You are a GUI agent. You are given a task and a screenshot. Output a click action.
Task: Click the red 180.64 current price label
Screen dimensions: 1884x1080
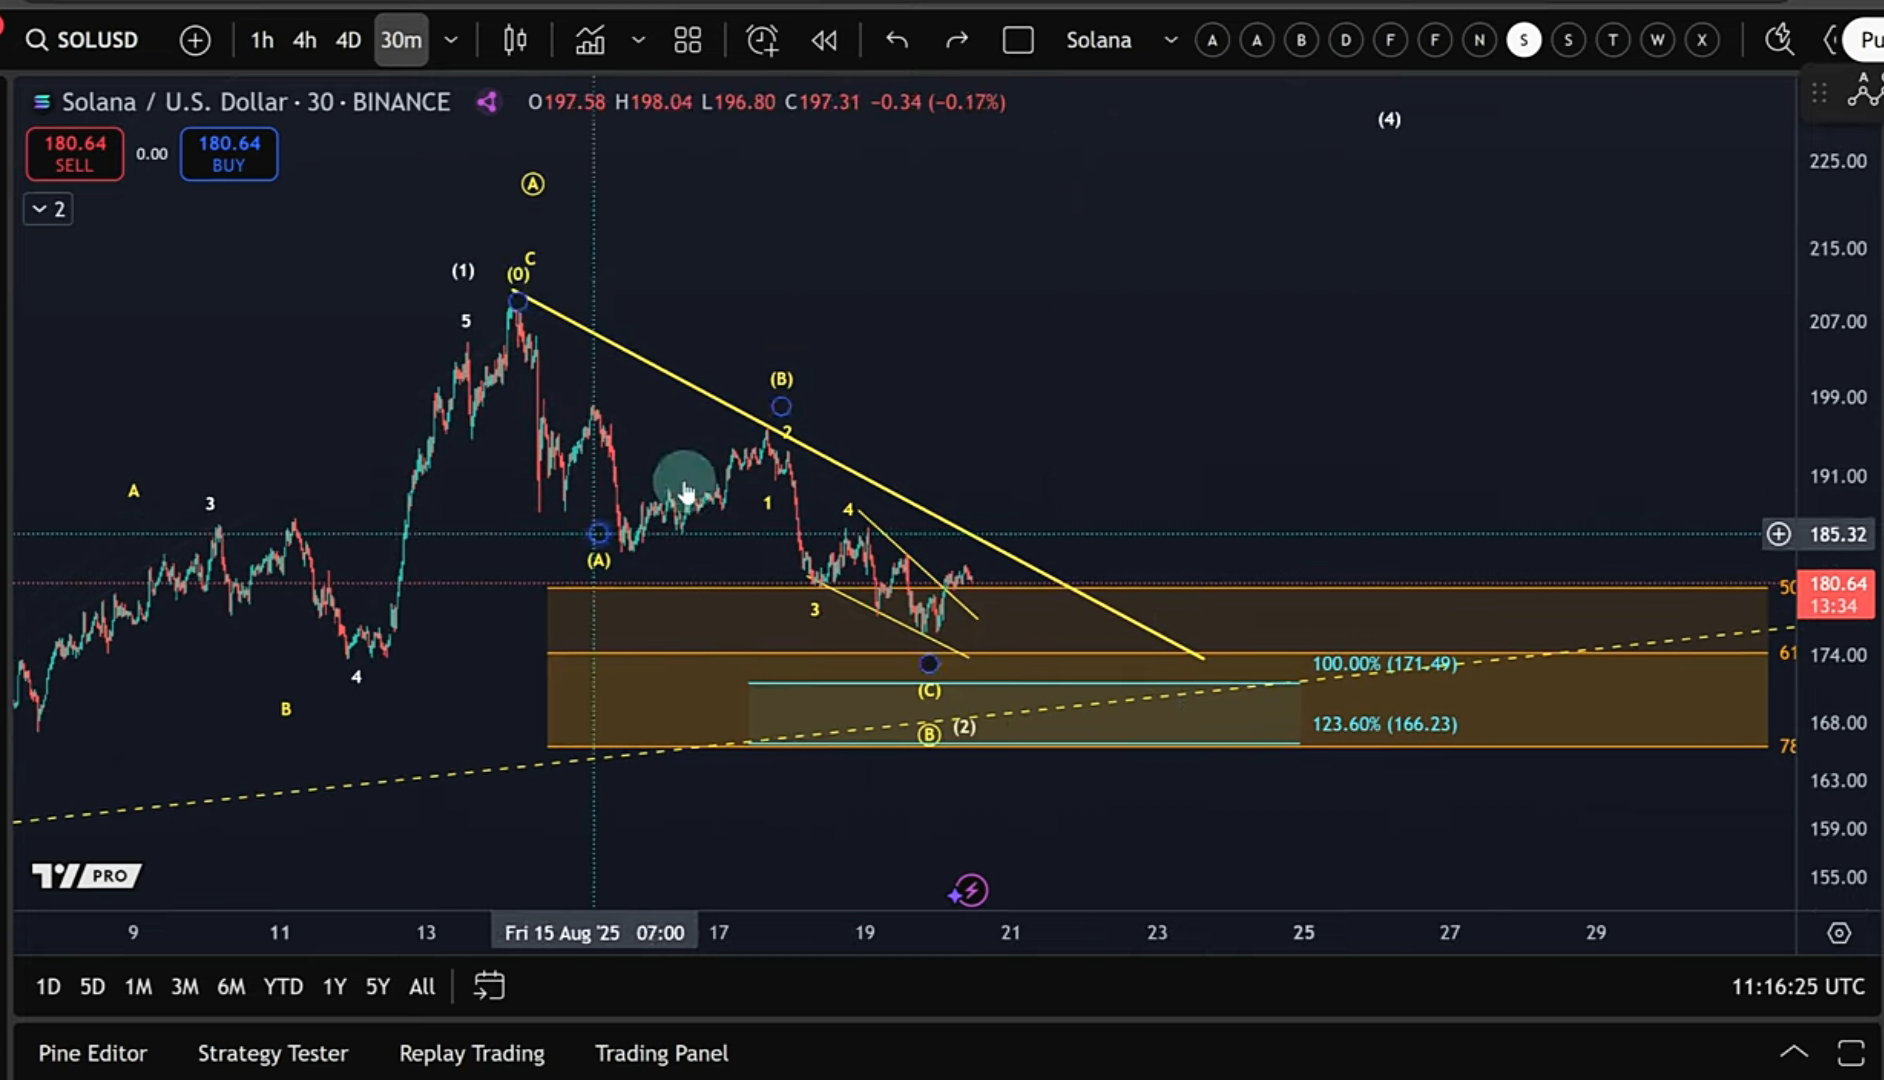(1837, 594)
